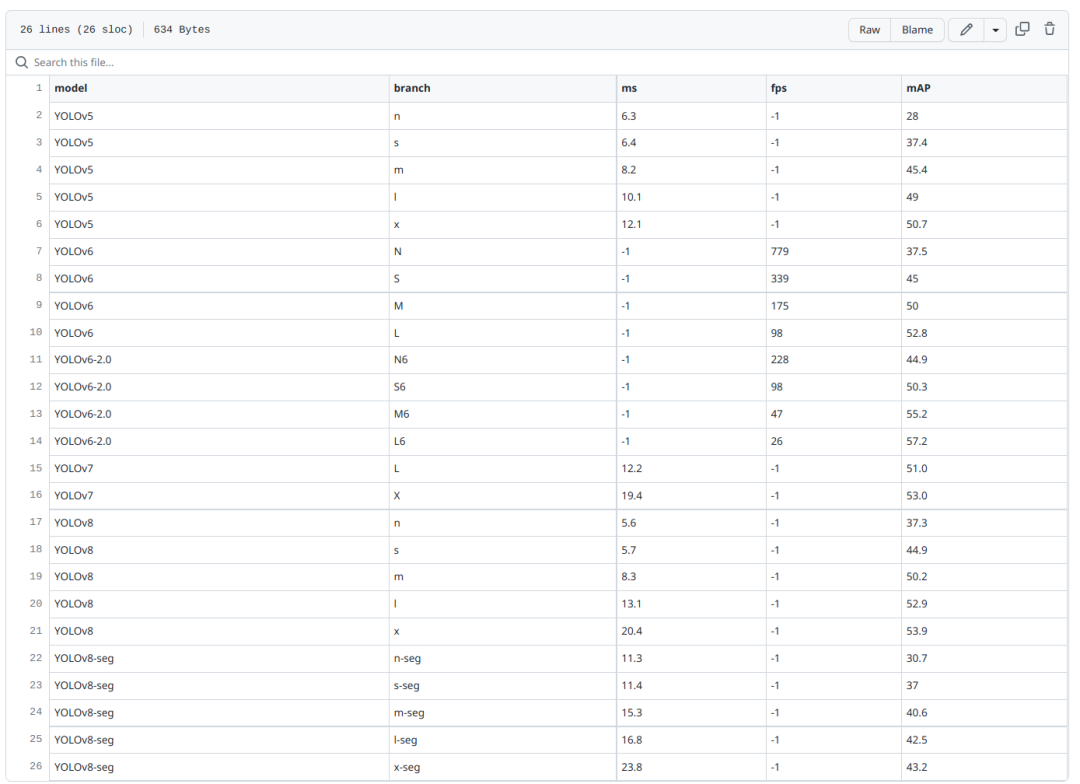Image resolution: width=1080 pixels, height=784 pixels.
Task: Select line number 26
Action: pos(34,766)
